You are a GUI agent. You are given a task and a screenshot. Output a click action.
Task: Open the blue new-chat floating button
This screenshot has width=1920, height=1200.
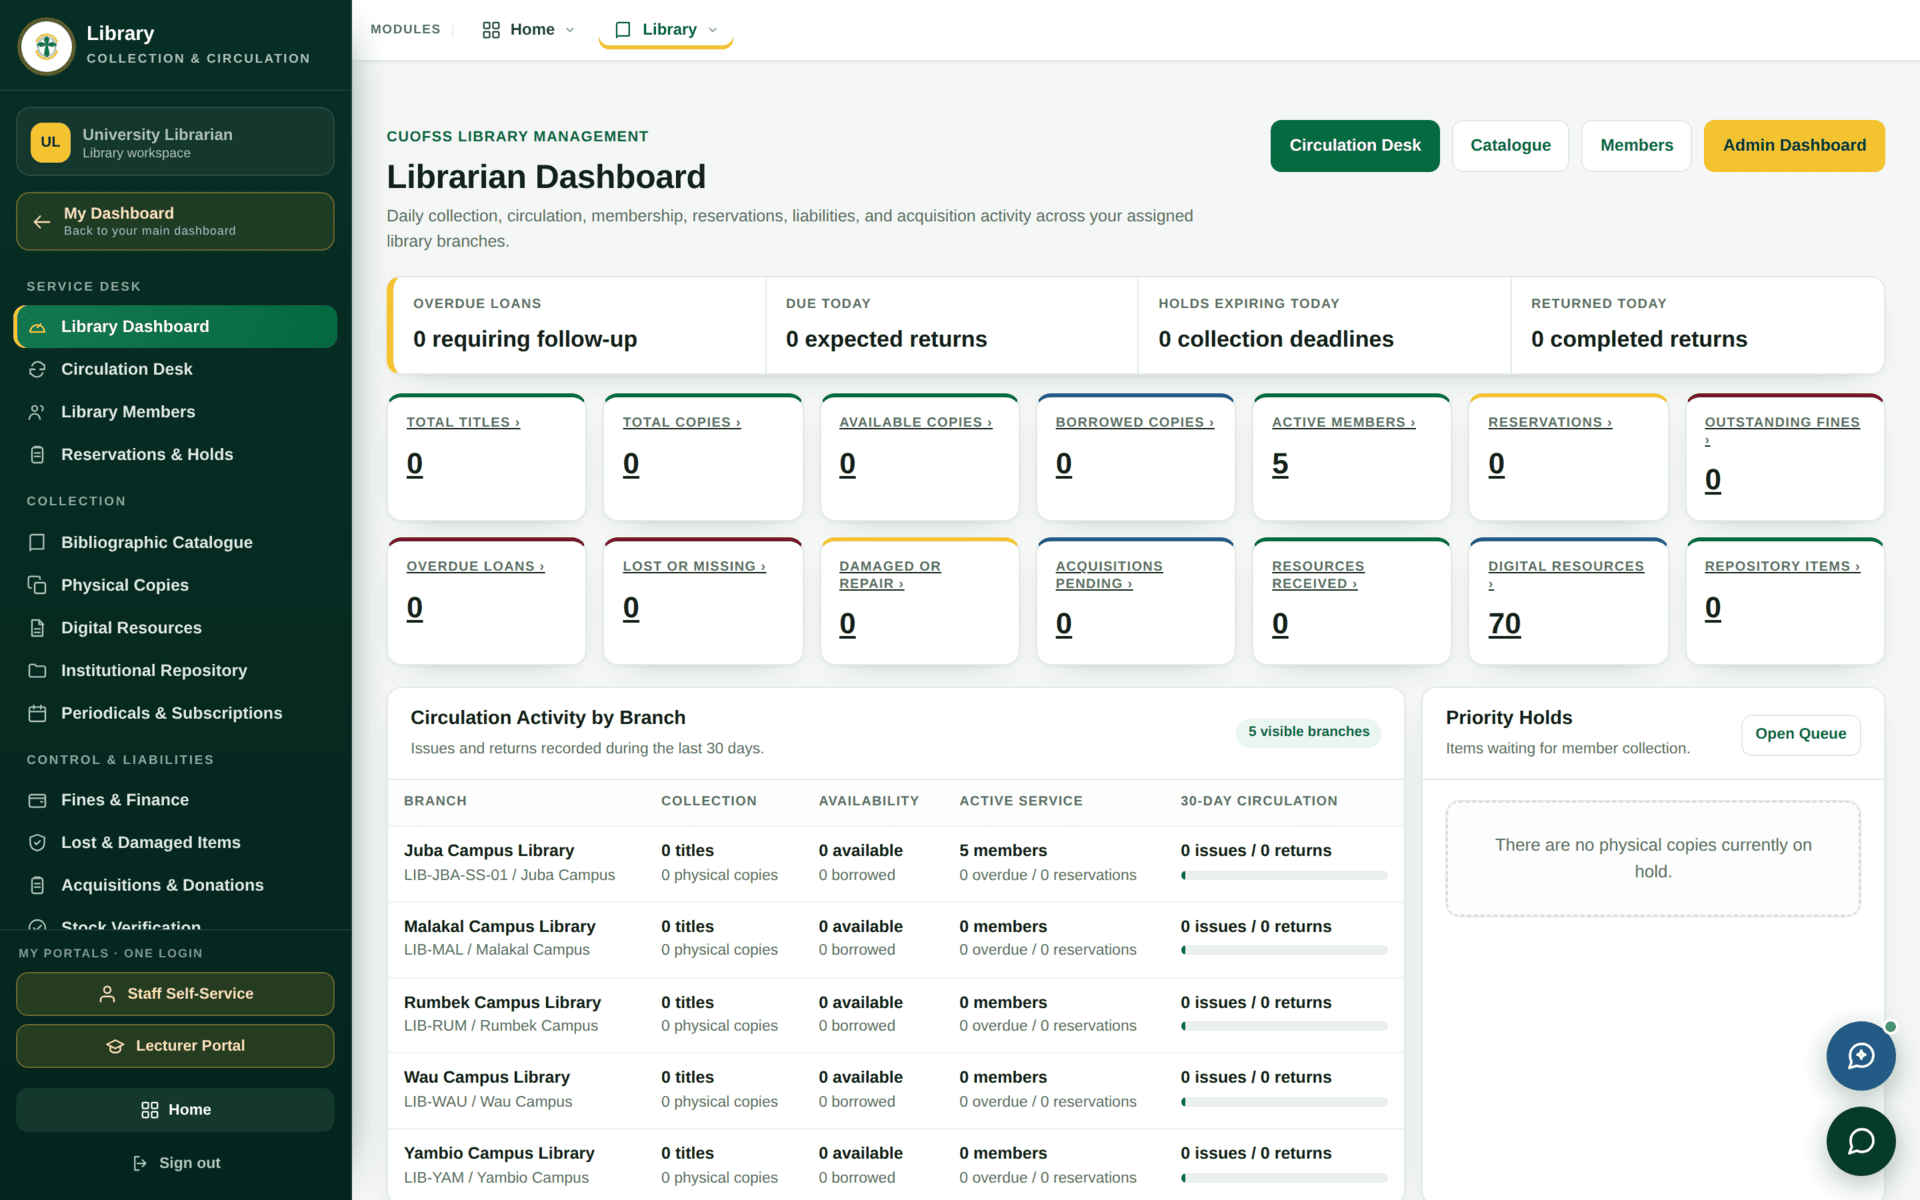click(x=1860, y=1056)
